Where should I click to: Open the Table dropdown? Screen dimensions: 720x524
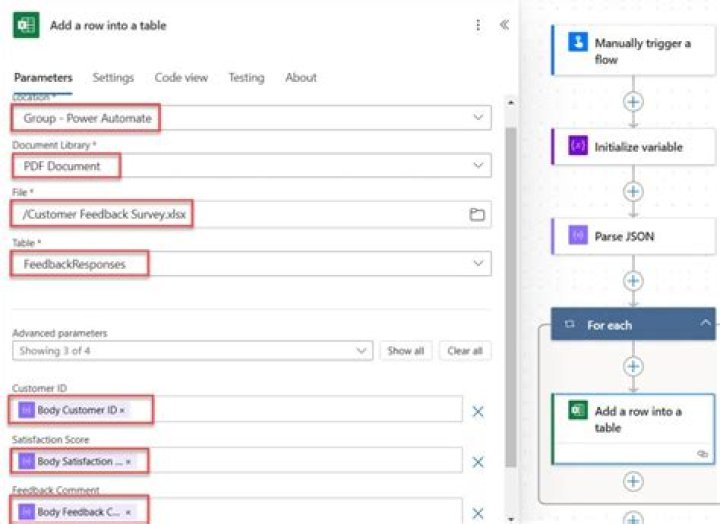[478, 263]
